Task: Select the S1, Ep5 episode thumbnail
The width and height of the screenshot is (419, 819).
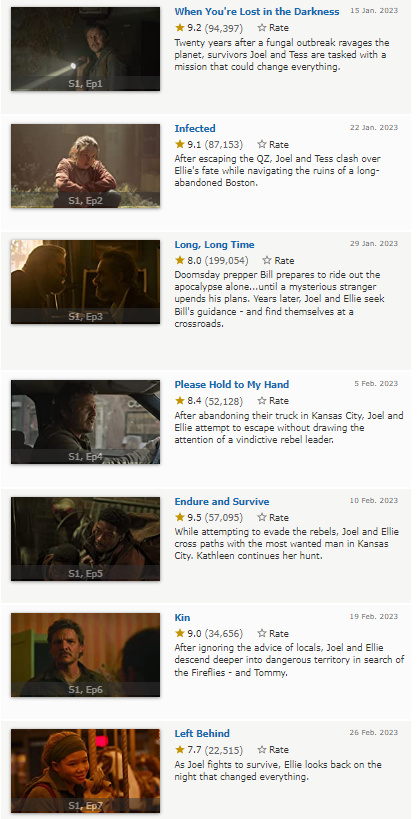Action: pos(86,539)
